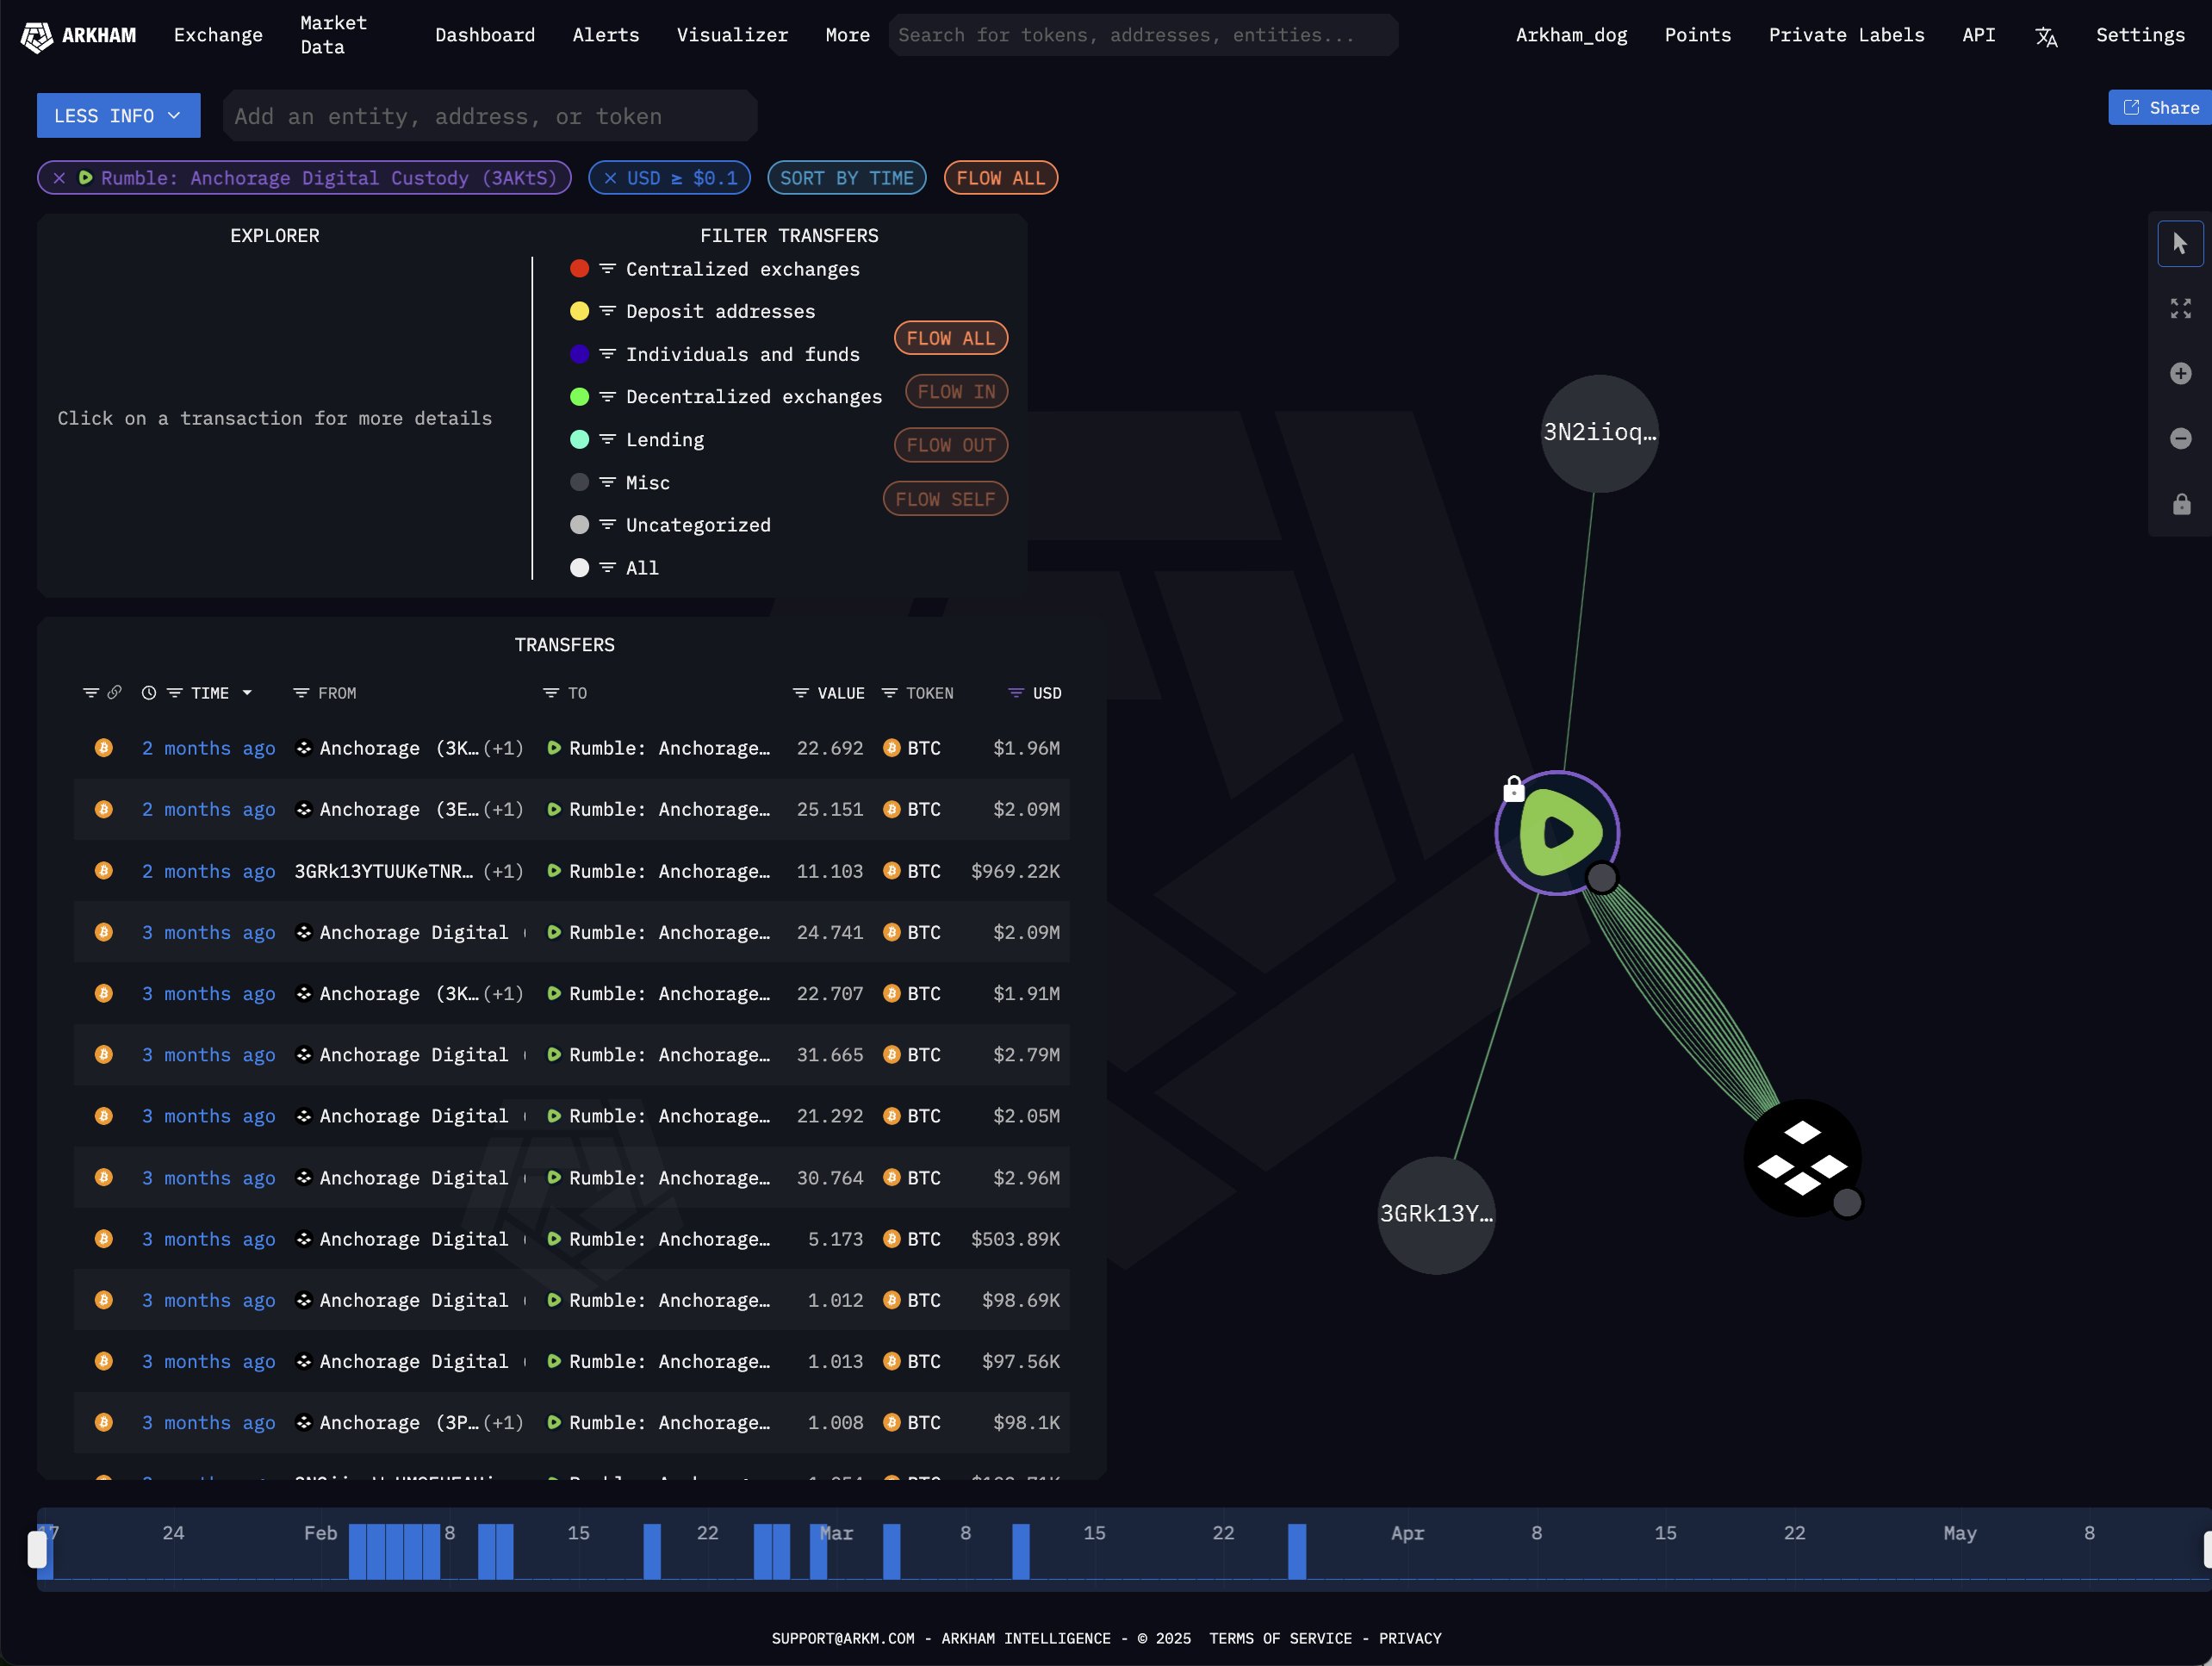This screenshot has width=2212, height=1666.
Task: Enable the FLOW IN filter
Action: (956, 392)
